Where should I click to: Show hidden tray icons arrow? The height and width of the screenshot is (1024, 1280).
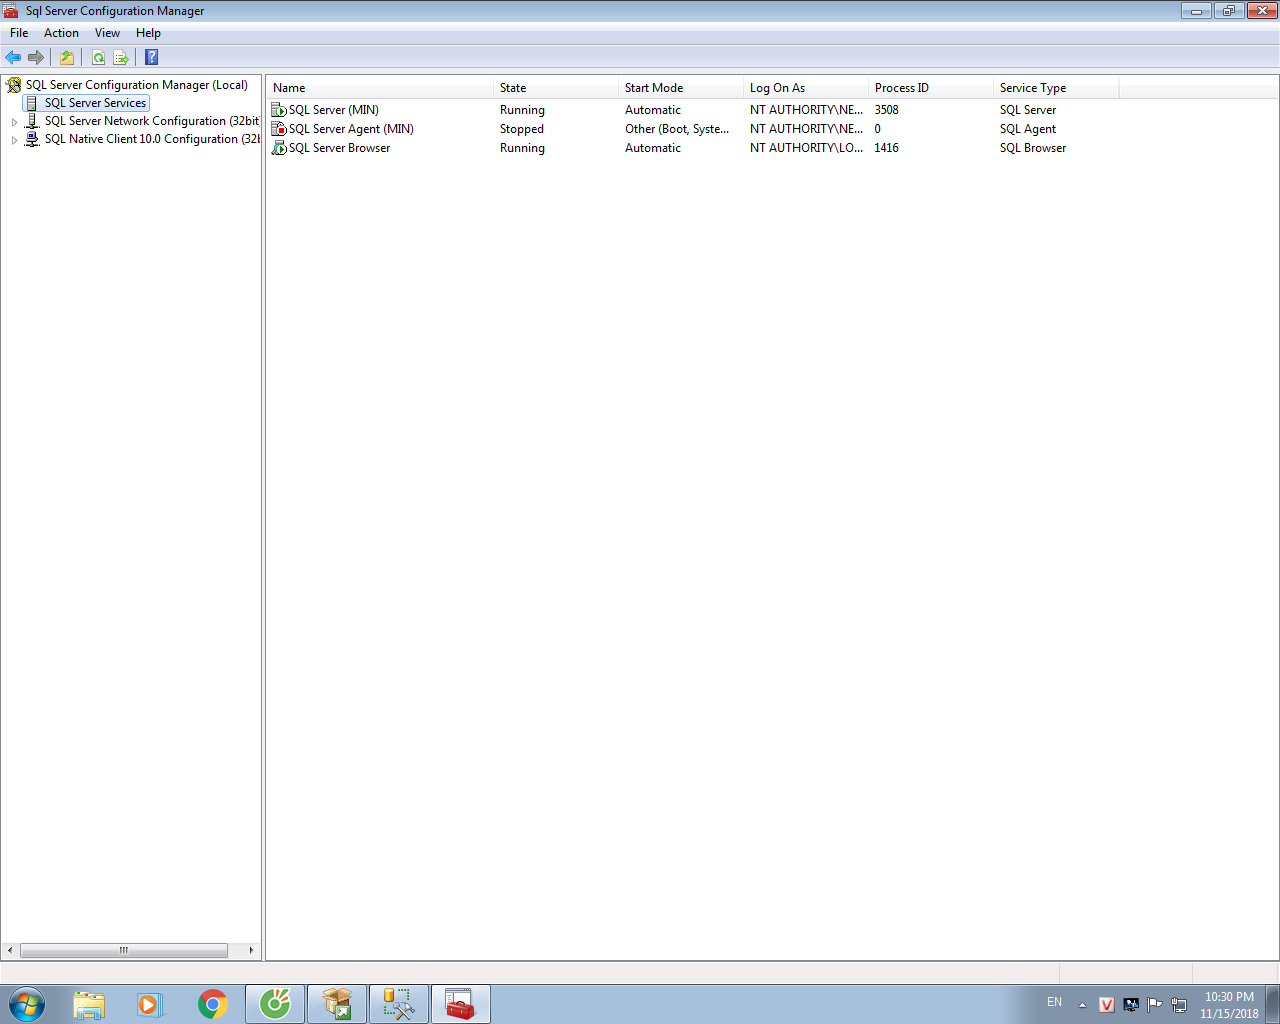tap(1082, 1005)
